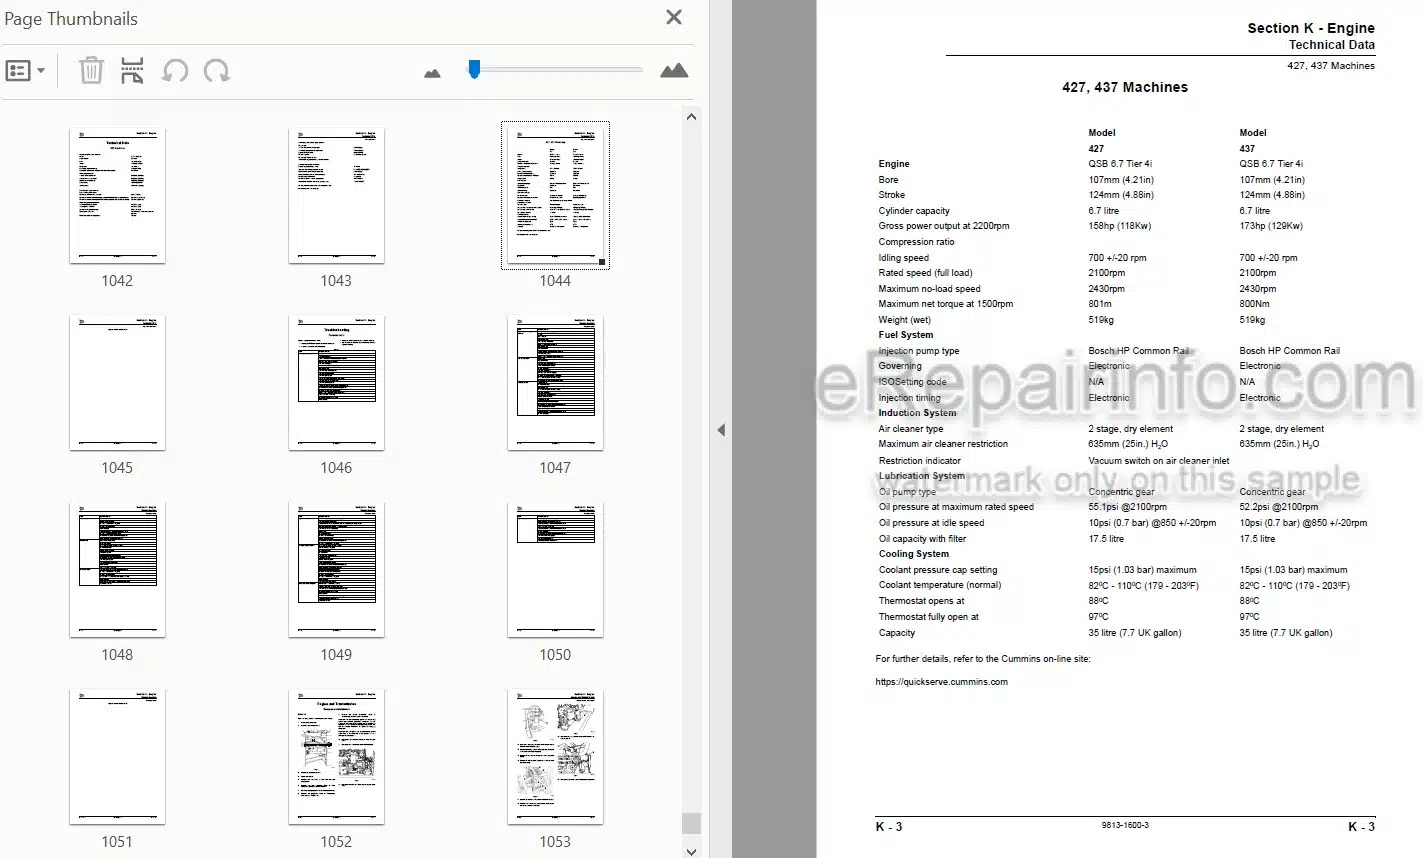Viewport: 1423px width, 858px height.
Task: Select page 1043 thumbnail
Action: 336,196
